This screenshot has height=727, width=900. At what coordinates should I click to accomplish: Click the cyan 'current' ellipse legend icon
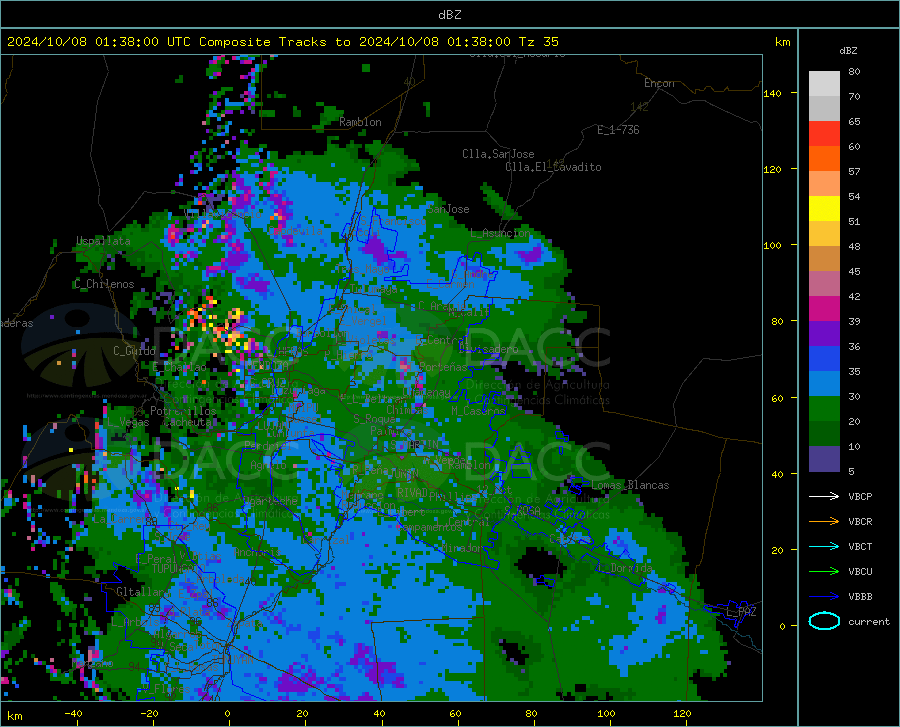(x=824, y=621)
